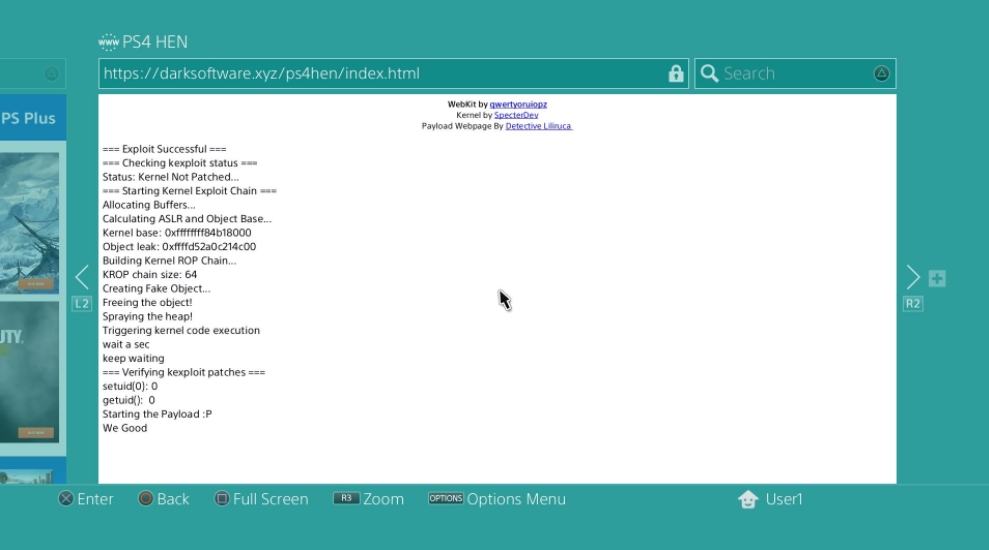This screenshot has width=989, height=550.
Task: Select the snowy landscape game thumbnail
Action: click(x=30, y=222)
